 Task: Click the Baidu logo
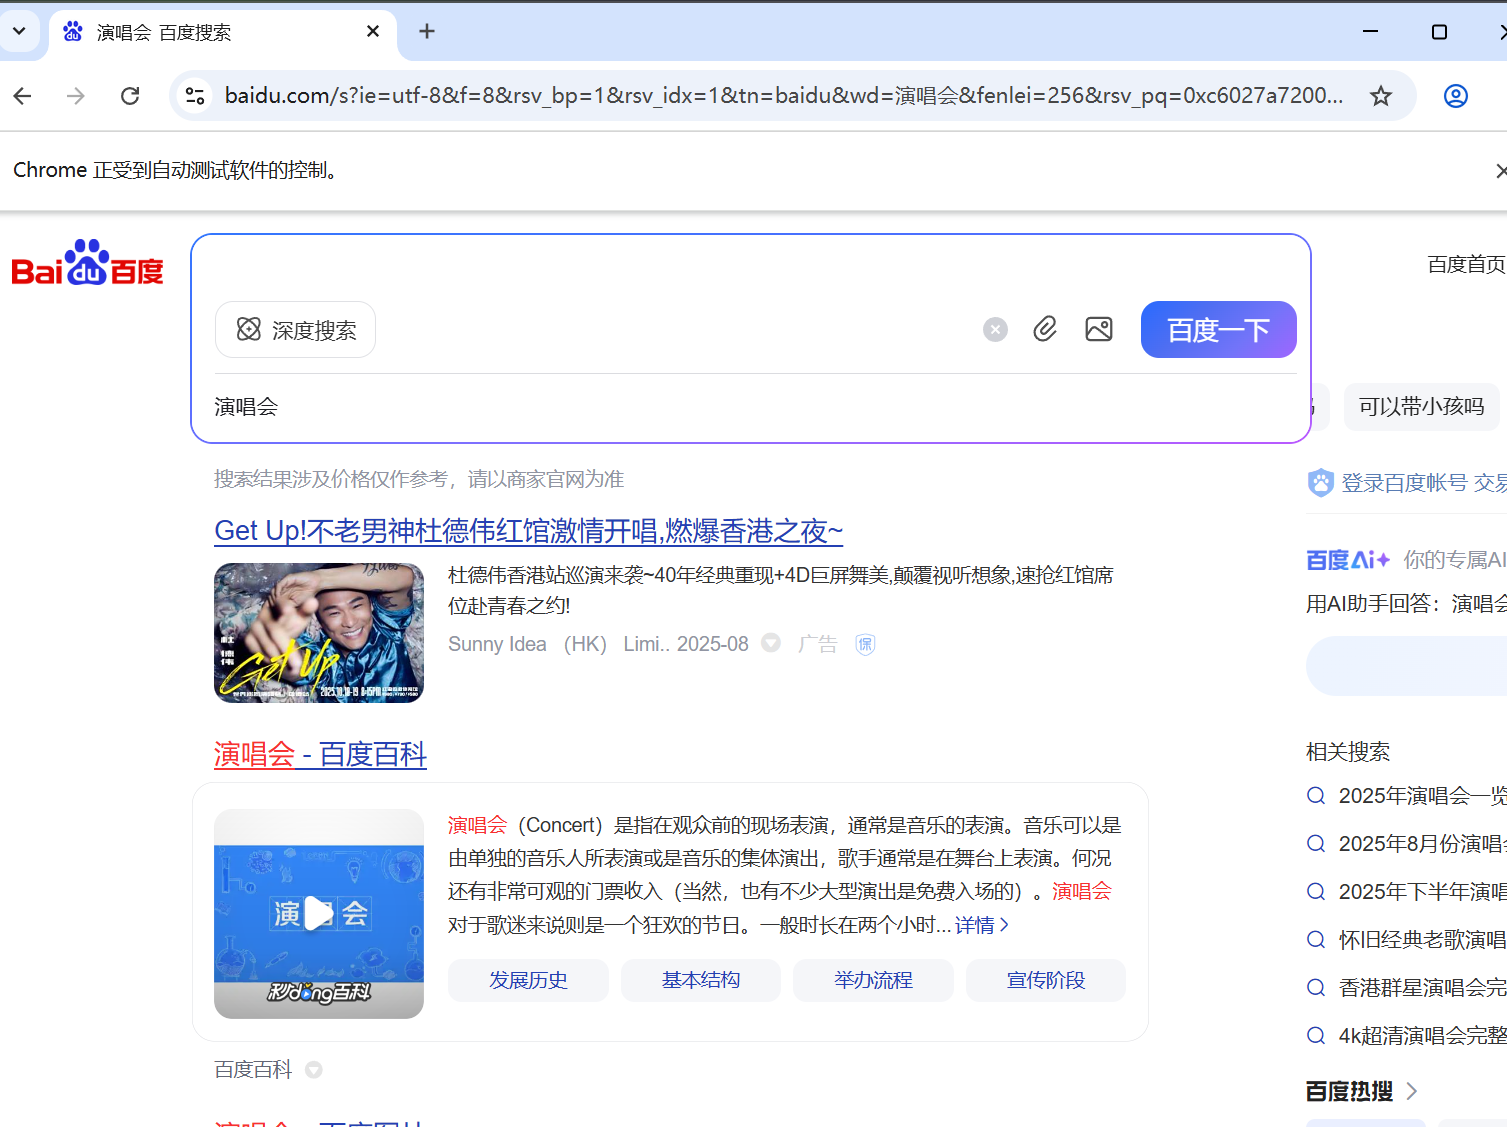point(87,264)
